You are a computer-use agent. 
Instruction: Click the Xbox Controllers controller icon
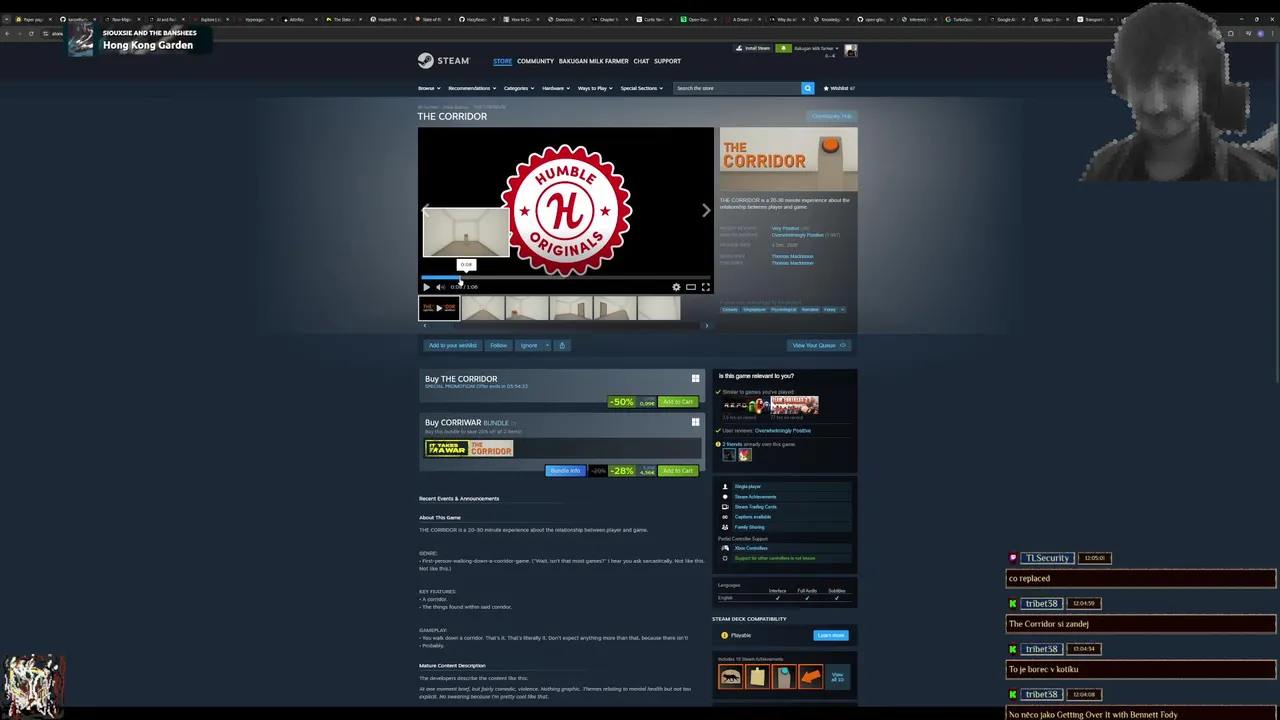click(x=725, y=548)
